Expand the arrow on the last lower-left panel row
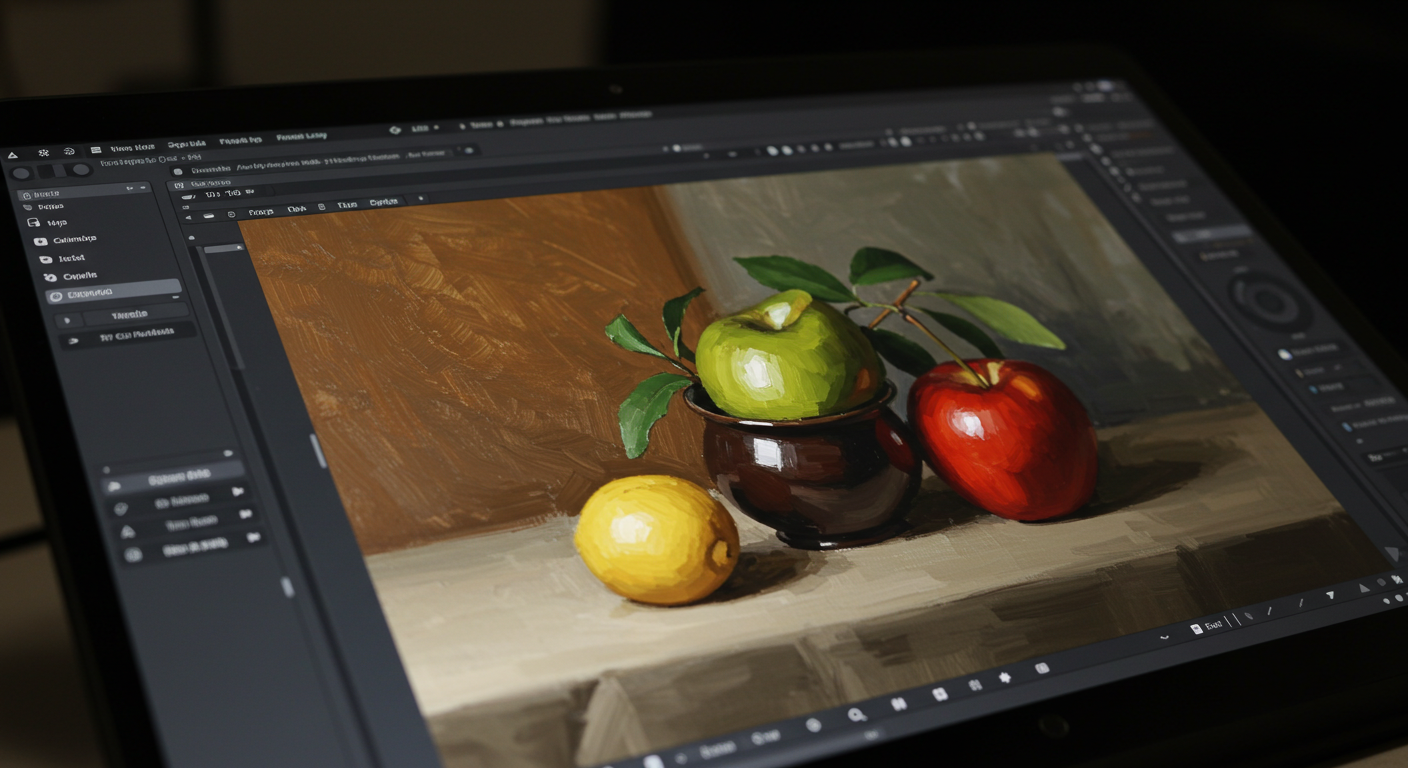This screenshot has height=768, width=1408. pyautogui.click(x=254, y=538)
